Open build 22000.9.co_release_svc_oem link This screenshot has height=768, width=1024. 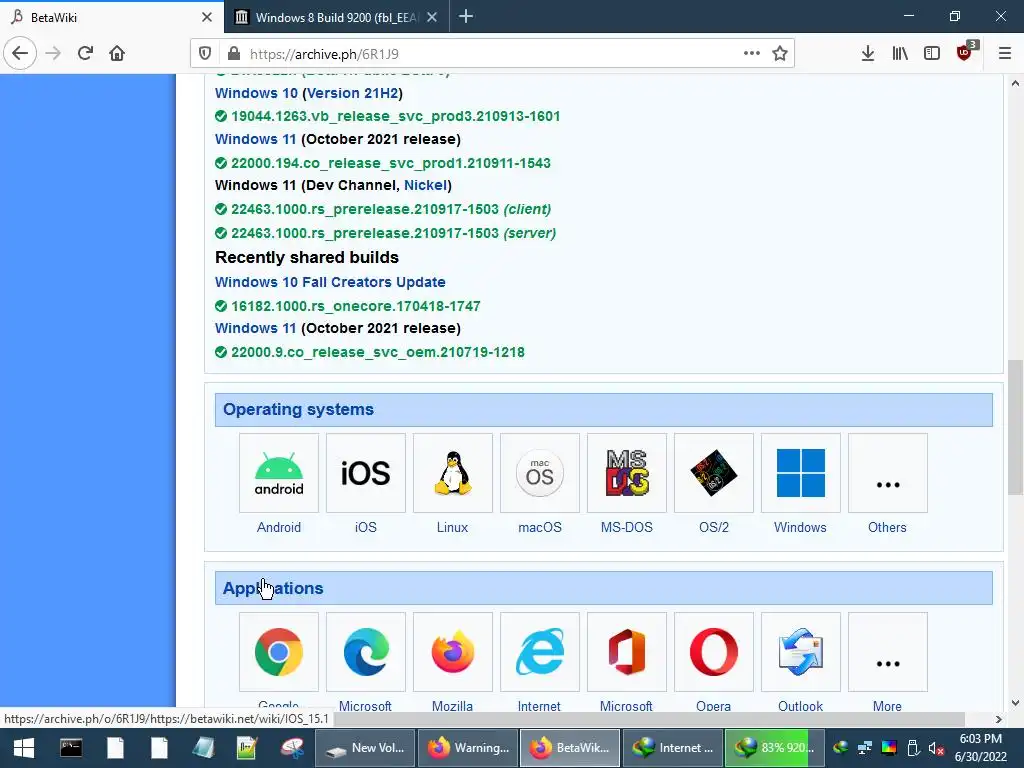pos(377,352)
